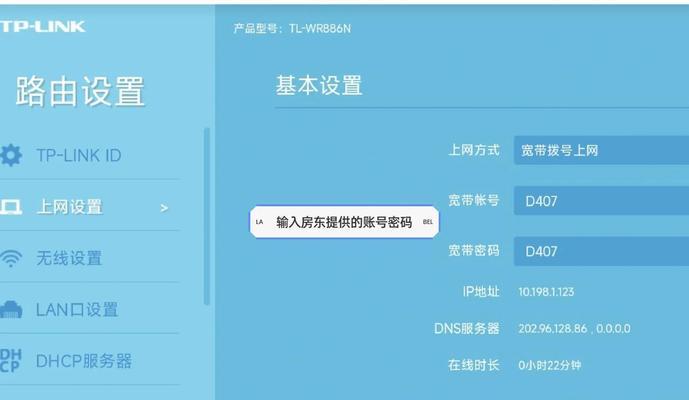689x400 pixels.
Task: Open the 上网方式 dropdown 宽带拨号上网
Action: coord(602,150)
